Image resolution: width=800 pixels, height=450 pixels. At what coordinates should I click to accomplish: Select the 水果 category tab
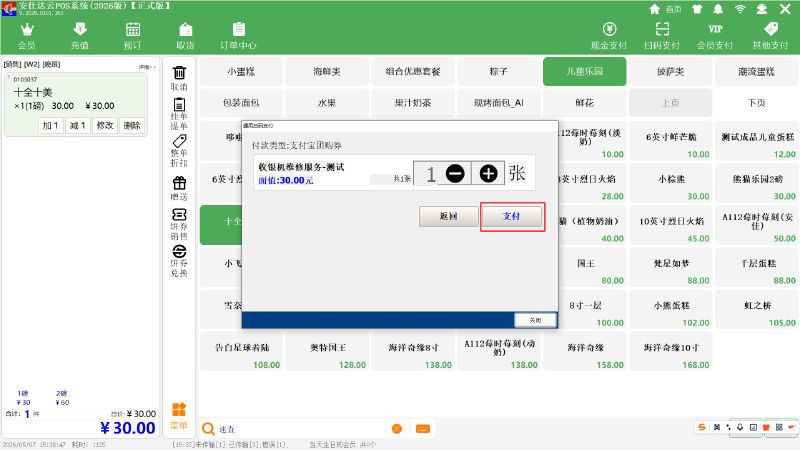pos(327,103)
